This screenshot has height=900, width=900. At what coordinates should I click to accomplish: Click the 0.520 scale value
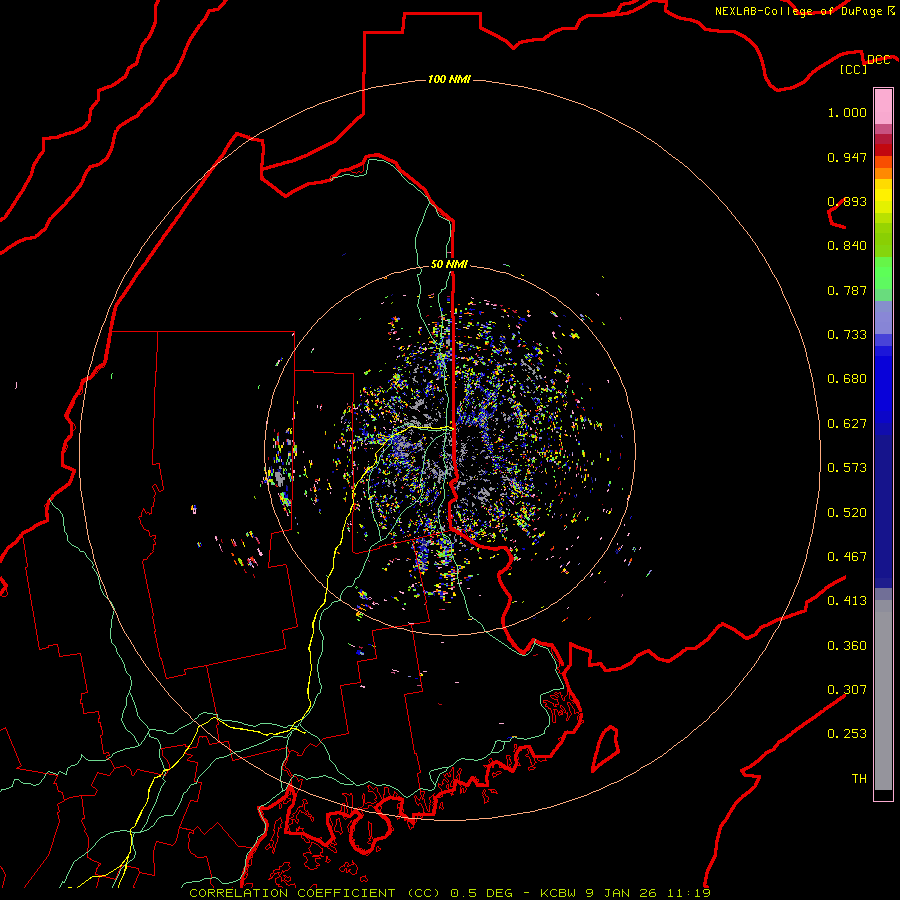[847, 513]
